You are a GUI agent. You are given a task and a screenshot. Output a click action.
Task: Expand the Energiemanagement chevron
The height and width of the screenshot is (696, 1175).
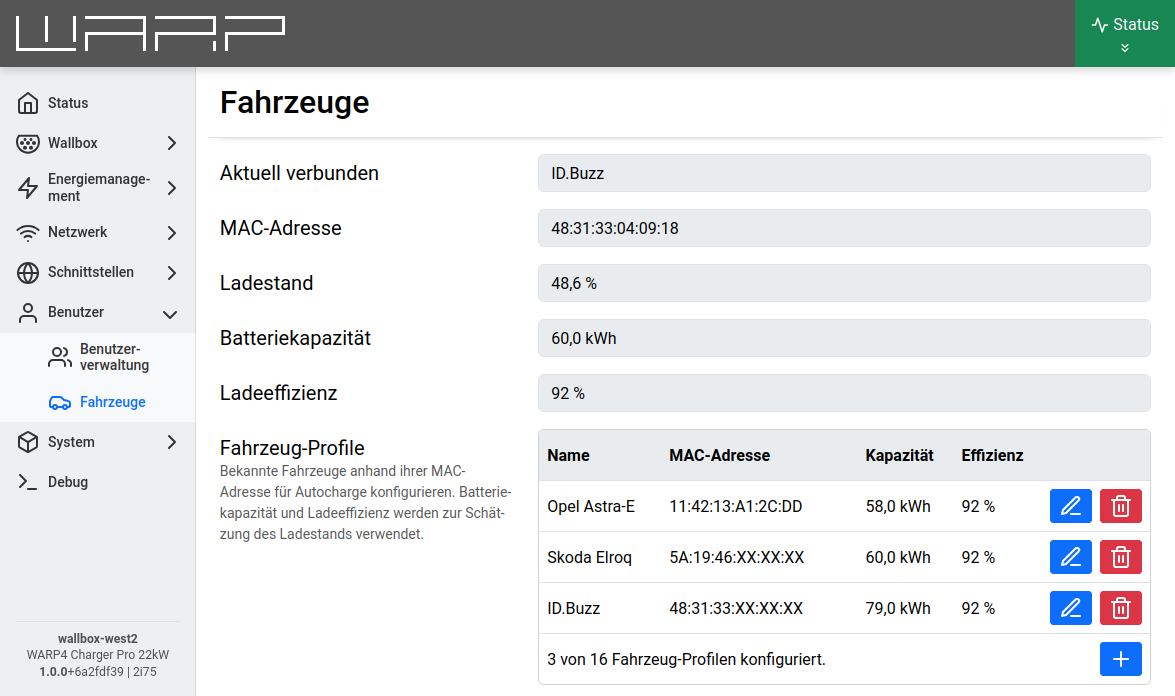172,187
